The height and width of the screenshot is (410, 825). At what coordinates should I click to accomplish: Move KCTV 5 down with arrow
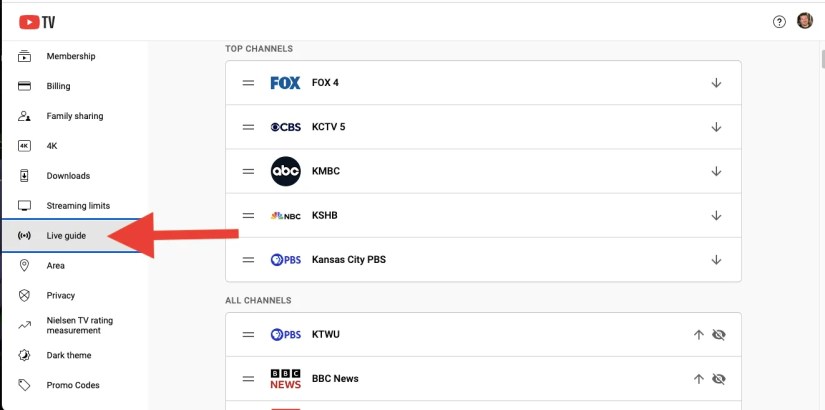(716, 127)
